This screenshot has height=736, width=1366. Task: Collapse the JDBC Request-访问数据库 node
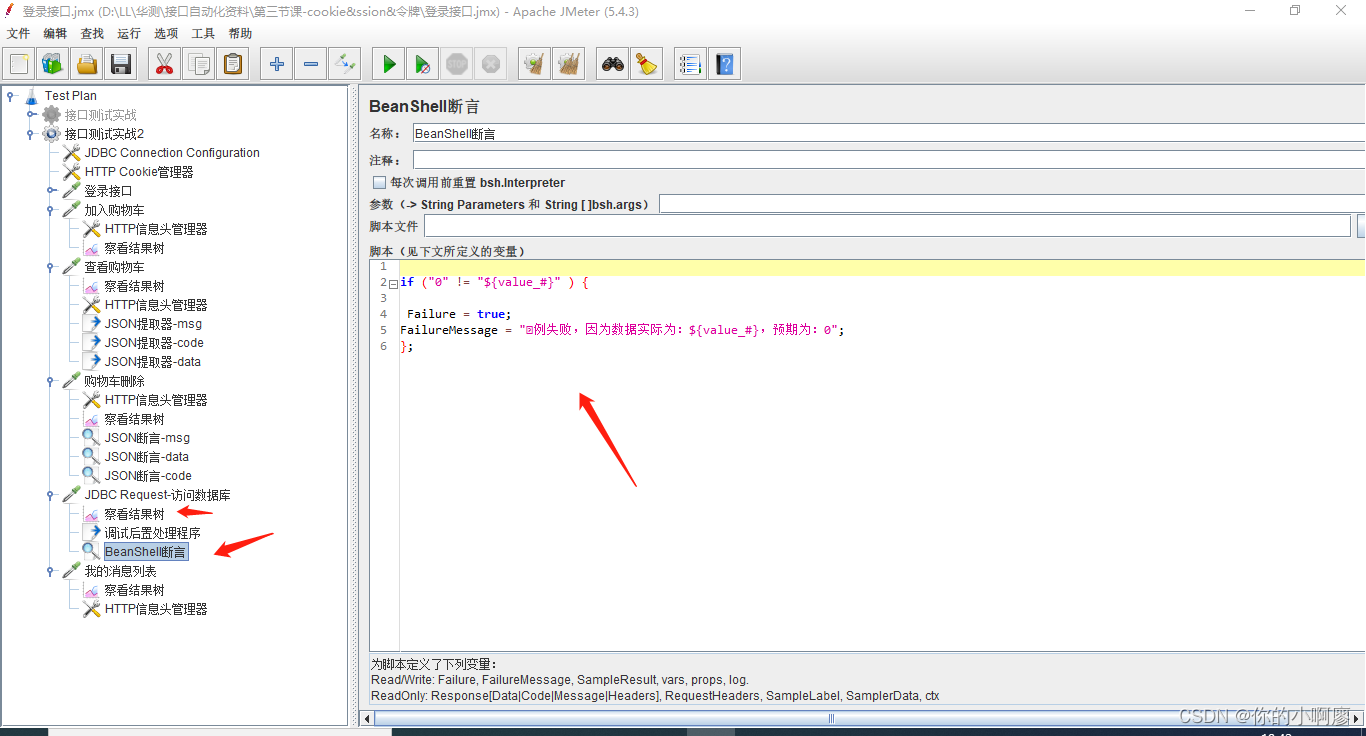[51, 495]
